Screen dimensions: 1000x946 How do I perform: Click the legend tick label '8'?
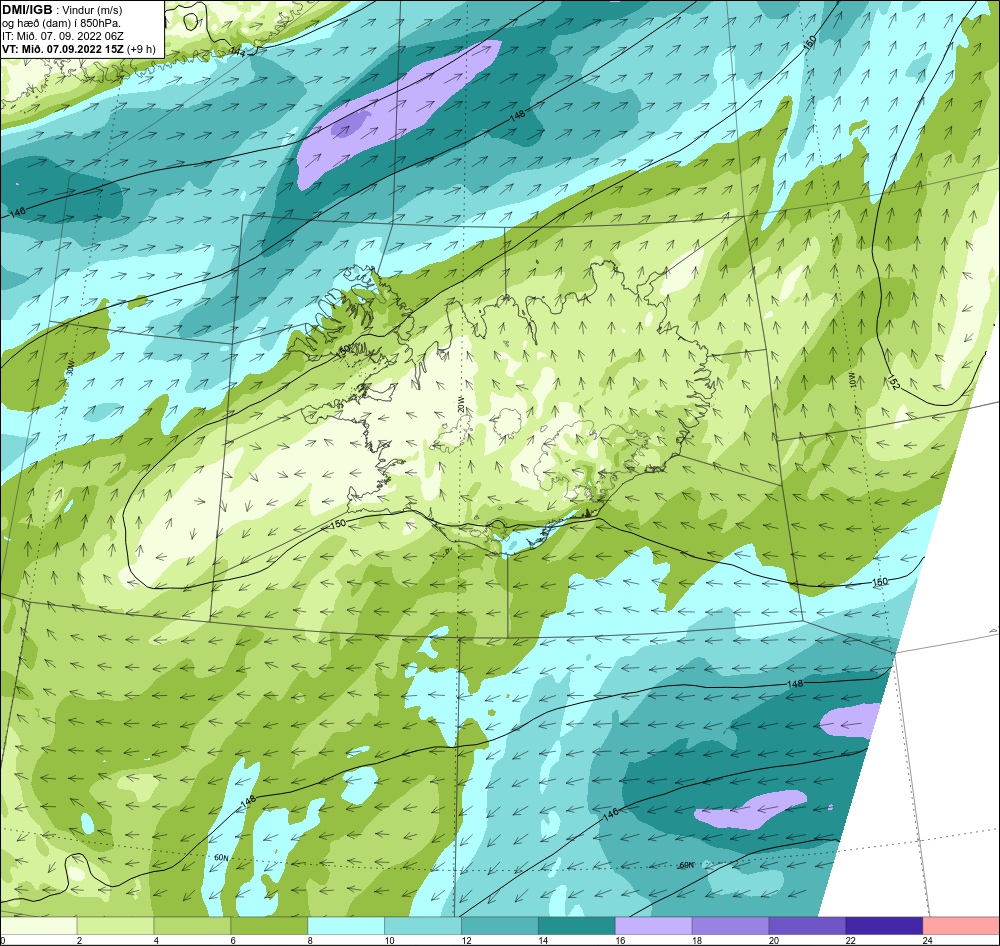[x=310, y=940]
